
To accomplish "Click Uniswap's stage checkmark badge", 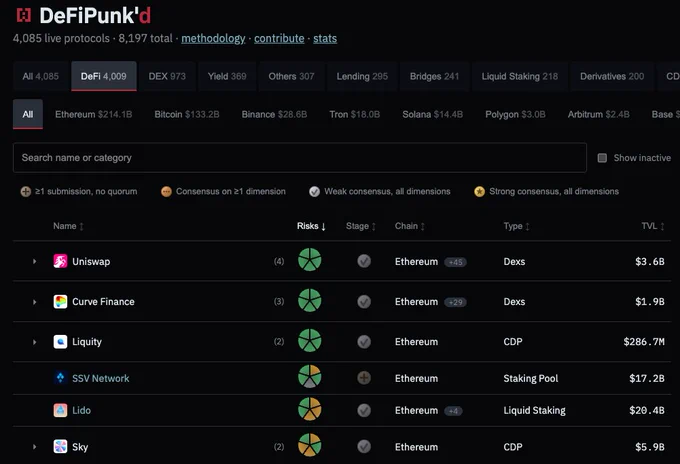I will click(364, 261).
